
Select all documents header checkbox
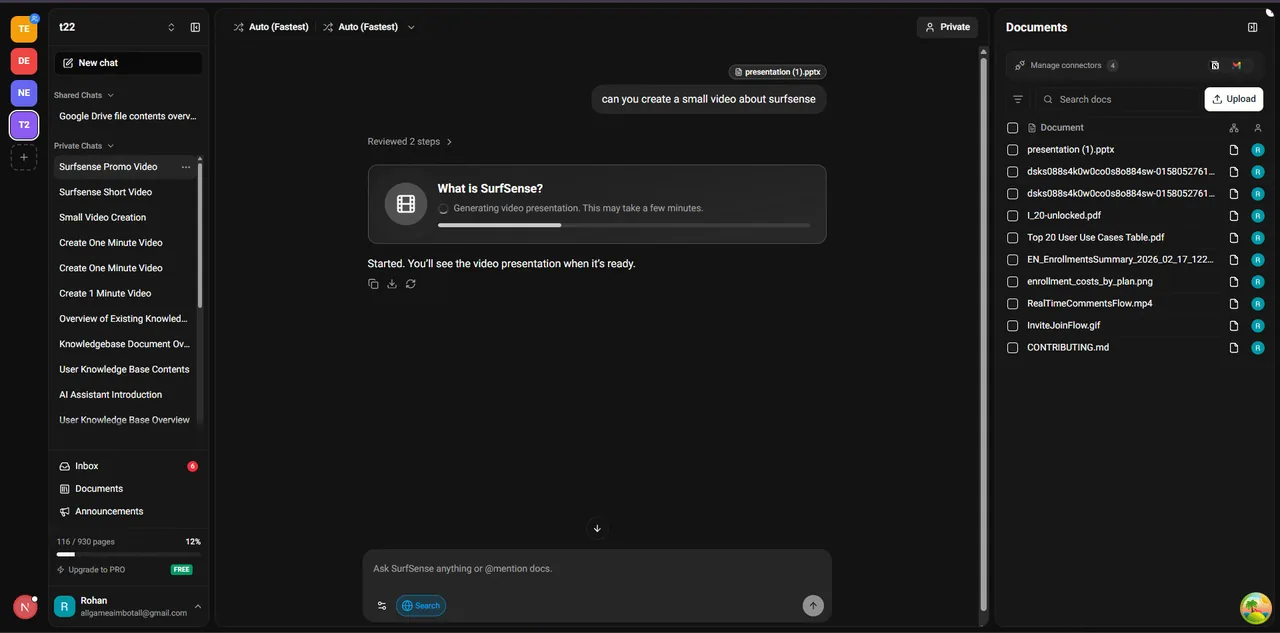pyautogui.click(x=1013, y=128)
